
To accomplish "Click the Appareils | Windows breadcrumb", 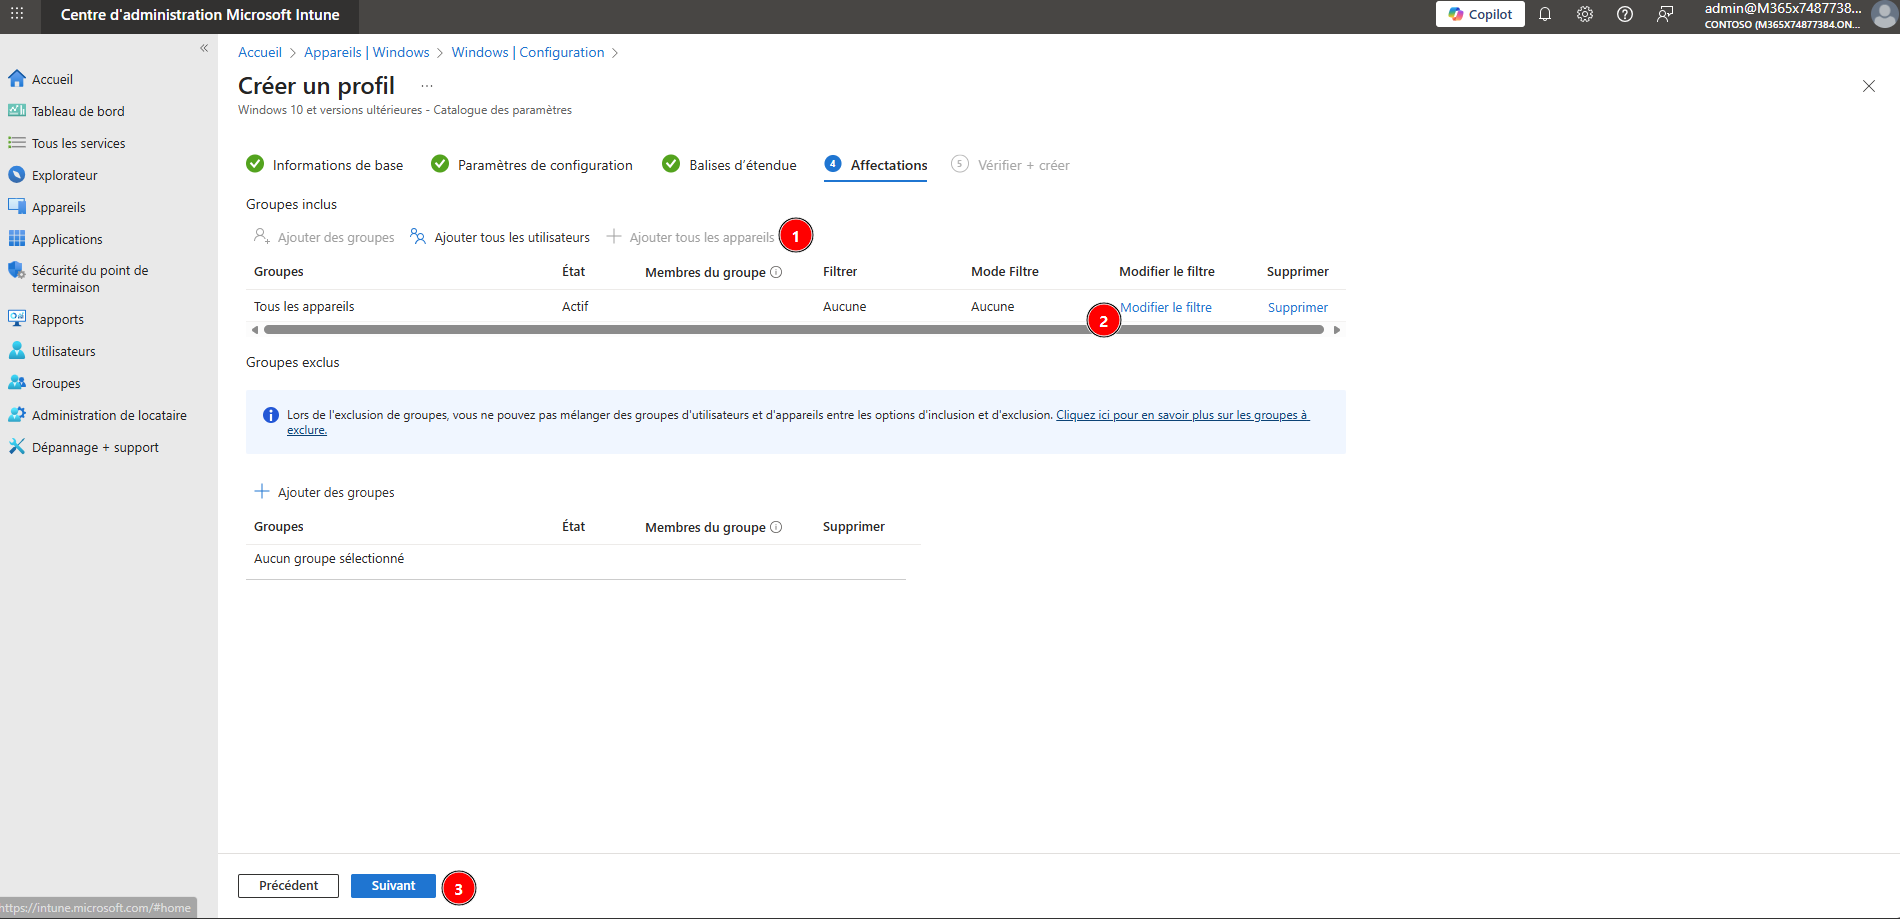I will pos(367,52).
